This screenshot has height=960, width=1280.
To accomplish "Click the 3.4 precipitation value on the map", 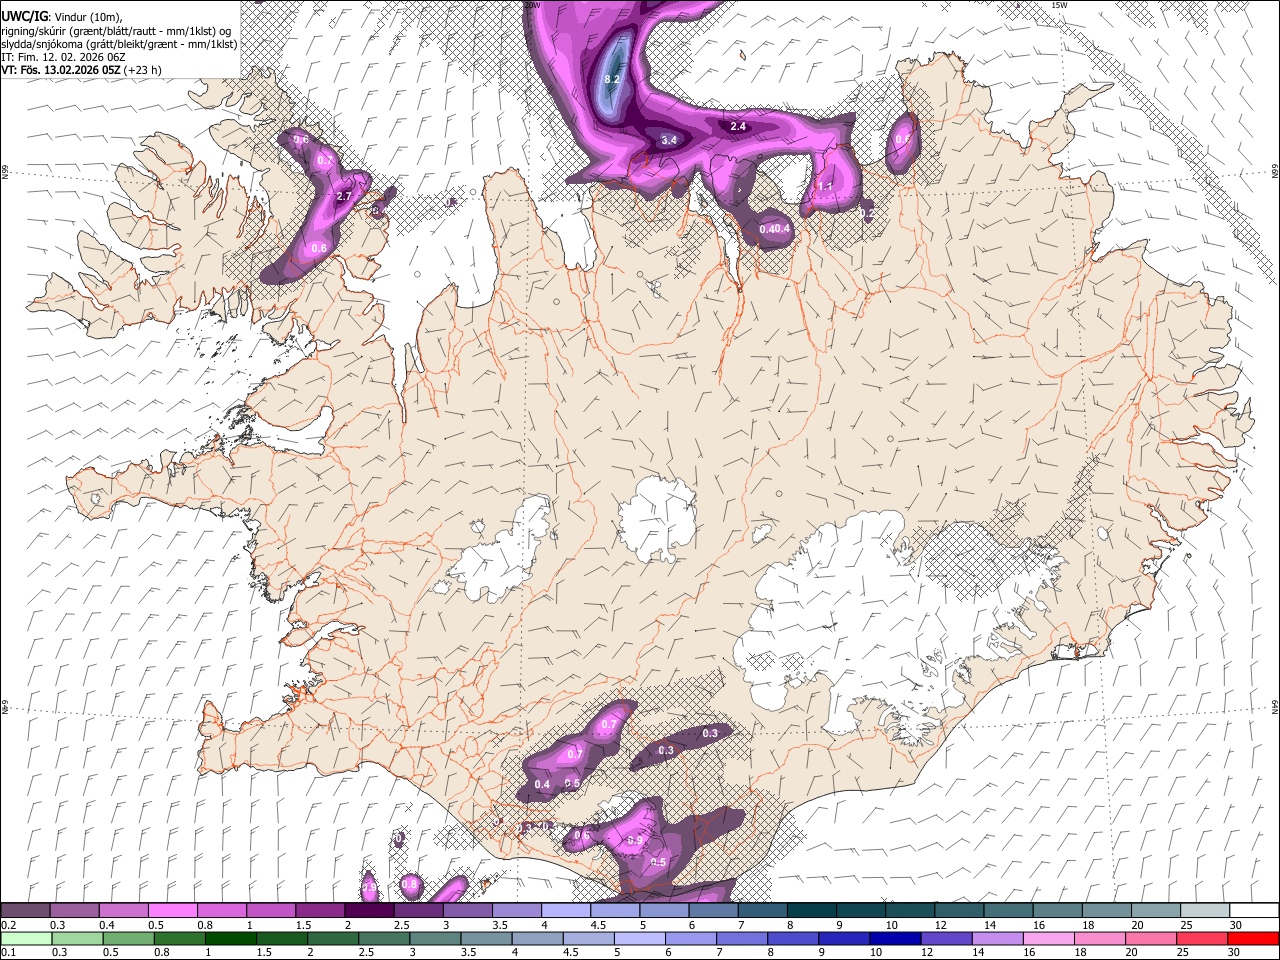I will tap(669, 140).
